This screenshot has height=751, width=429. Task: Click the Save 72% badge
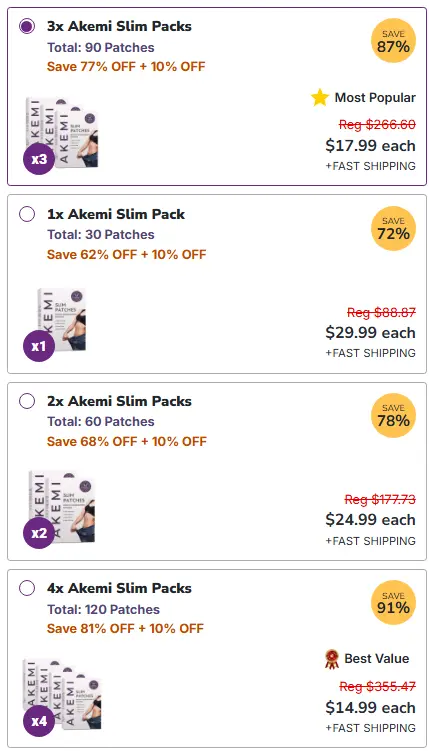click(x=393, y=228)
